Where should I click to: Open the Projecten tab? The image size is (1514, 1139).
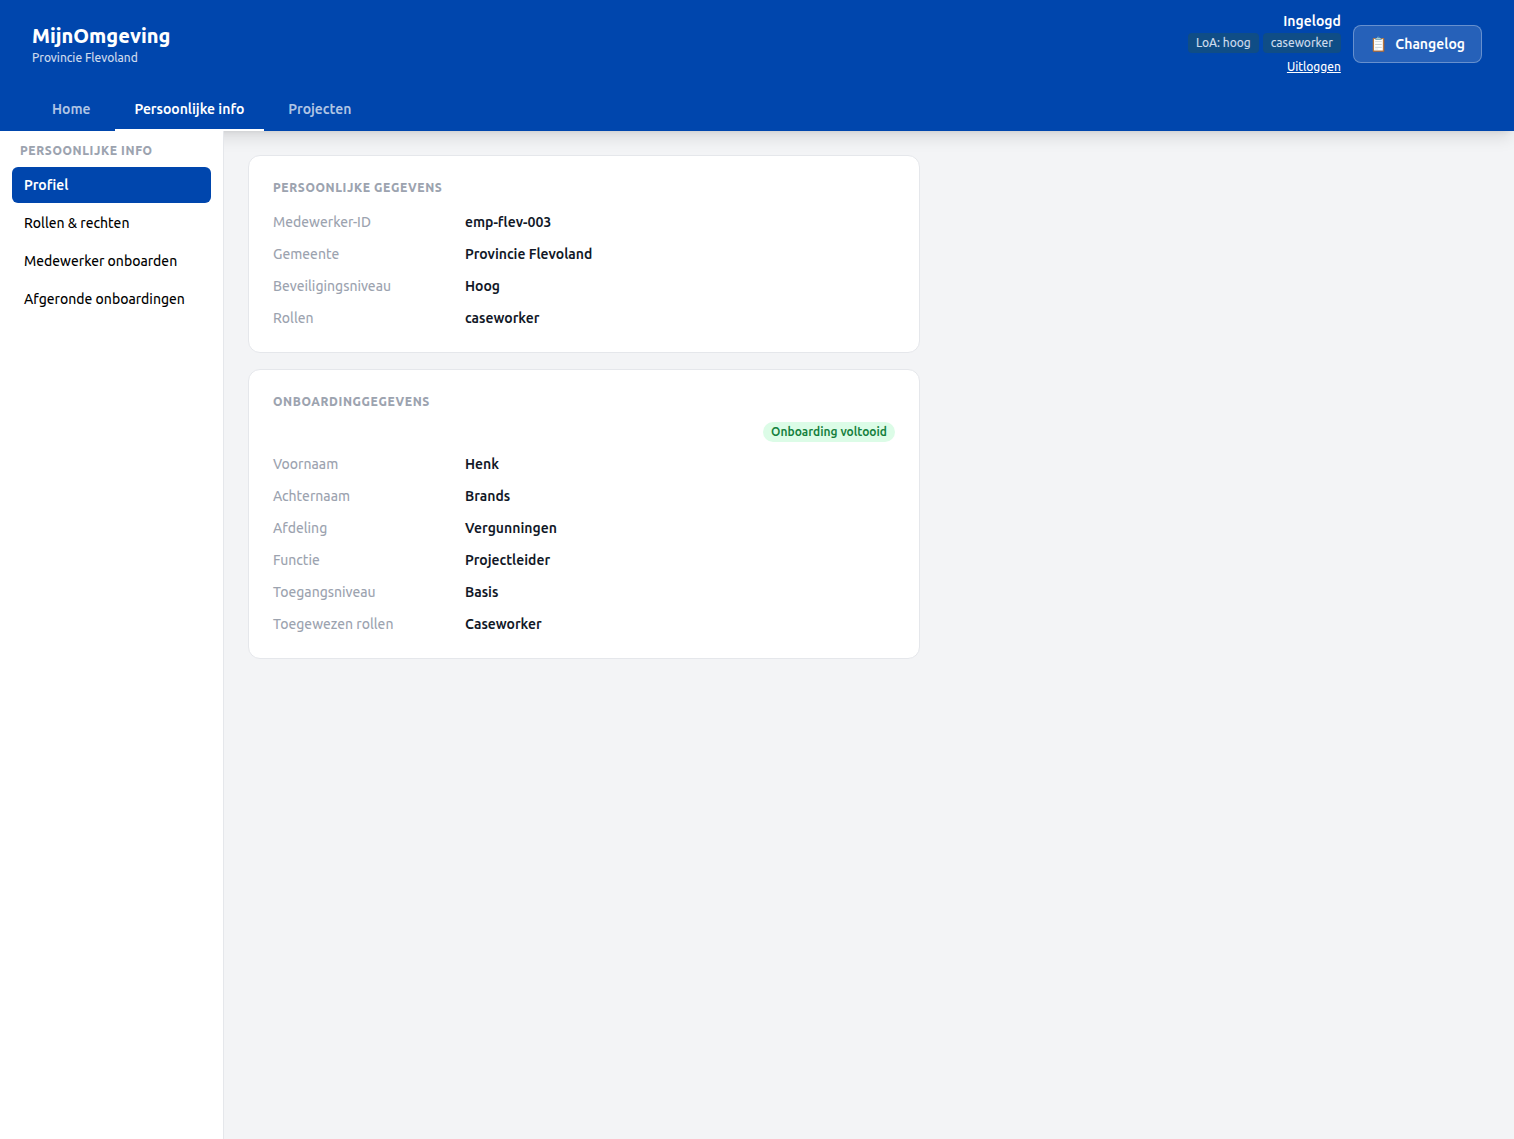click(x=319, y=109)
